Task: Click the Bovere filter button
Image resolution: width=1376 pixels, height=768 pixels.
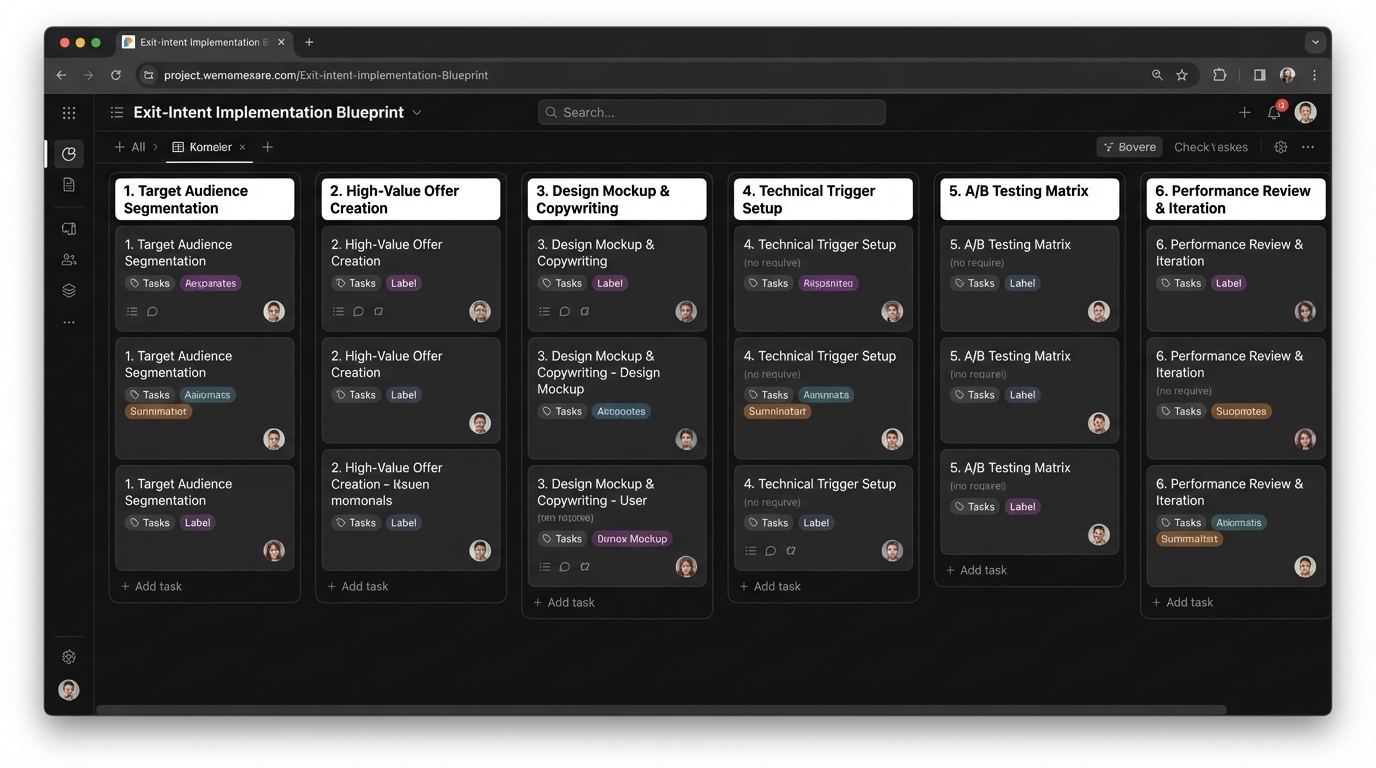Action: 1129,147
